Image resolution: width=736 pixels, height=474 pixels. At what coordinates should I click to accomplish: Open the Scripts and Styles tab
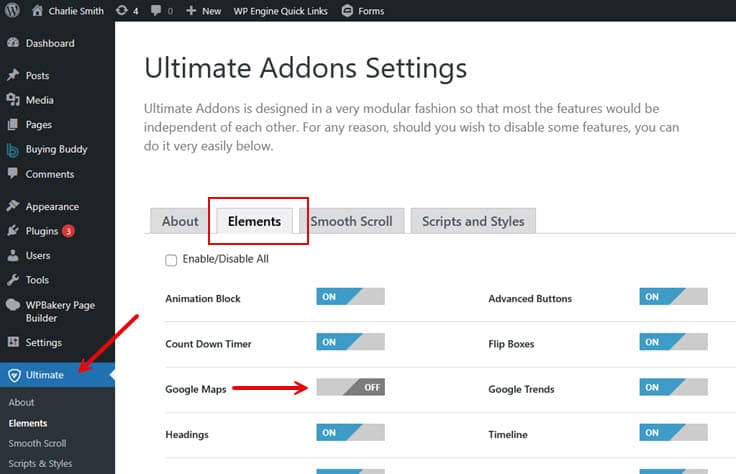coord(473,221)
